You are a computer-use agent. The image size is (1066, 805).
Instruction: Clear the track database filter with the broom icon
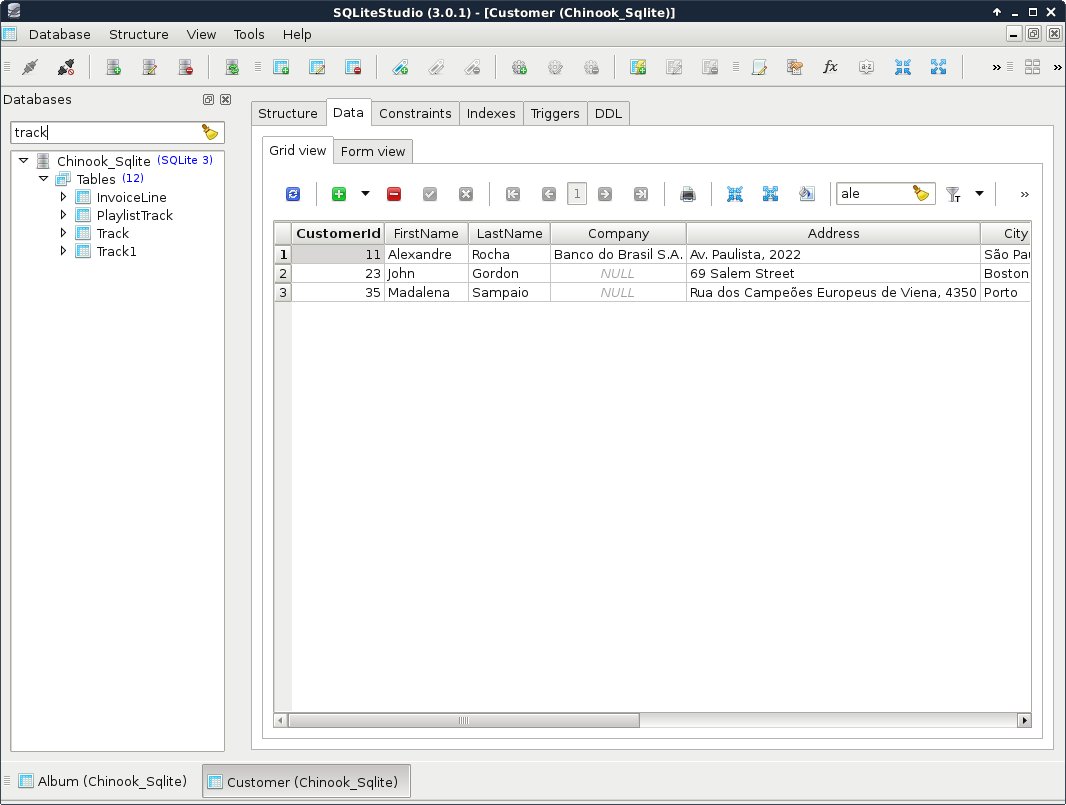210,132
